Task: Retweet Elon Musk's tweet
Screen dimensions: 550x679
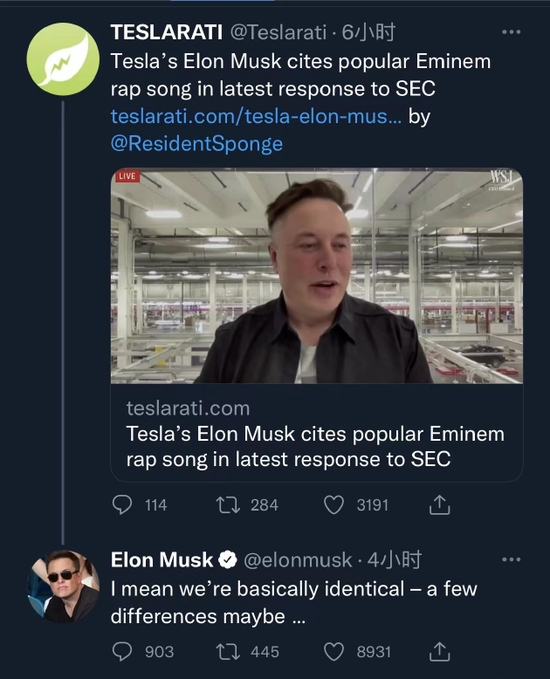Action: (228, 651)
